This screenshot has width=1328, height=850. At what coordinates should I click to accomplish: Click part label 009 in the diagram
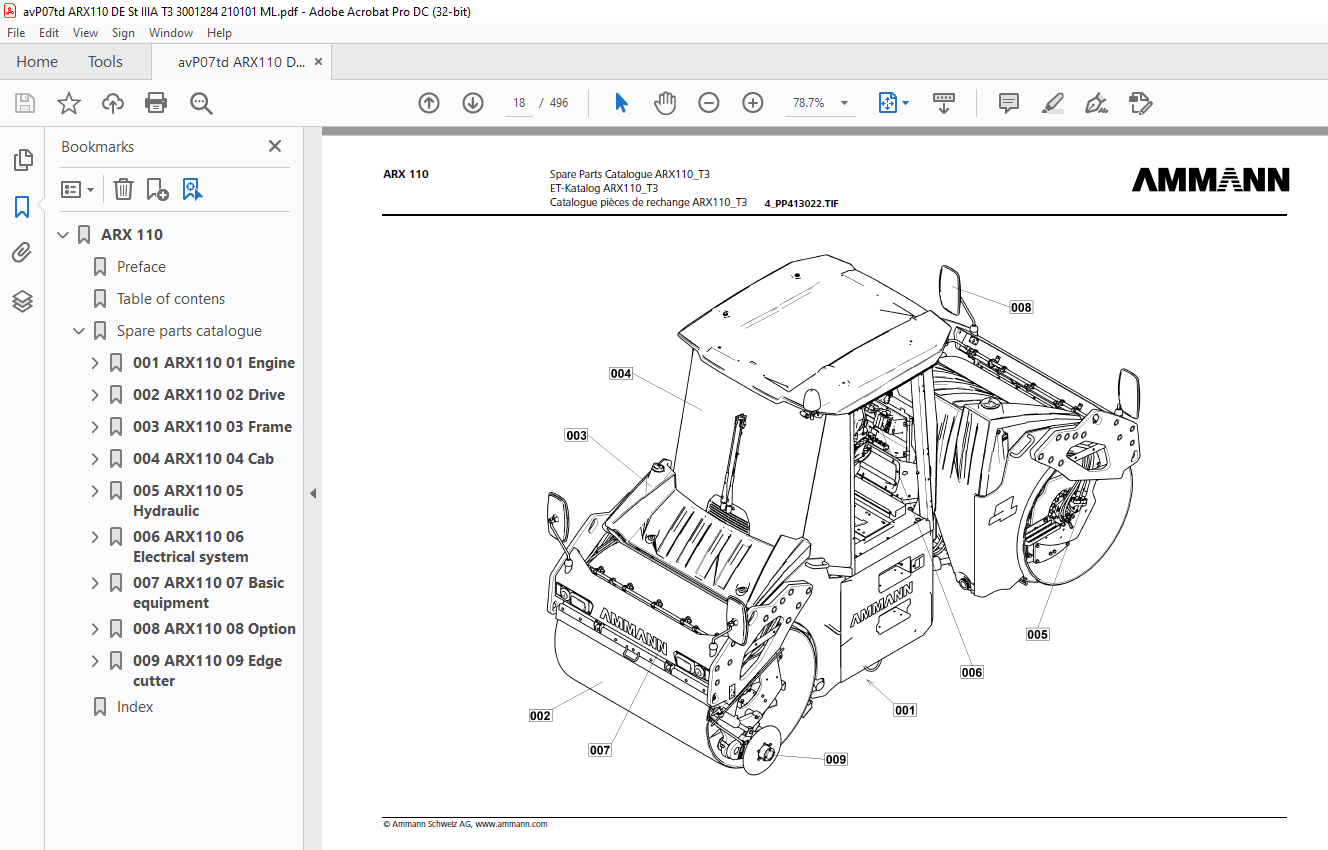click(836, 759)
